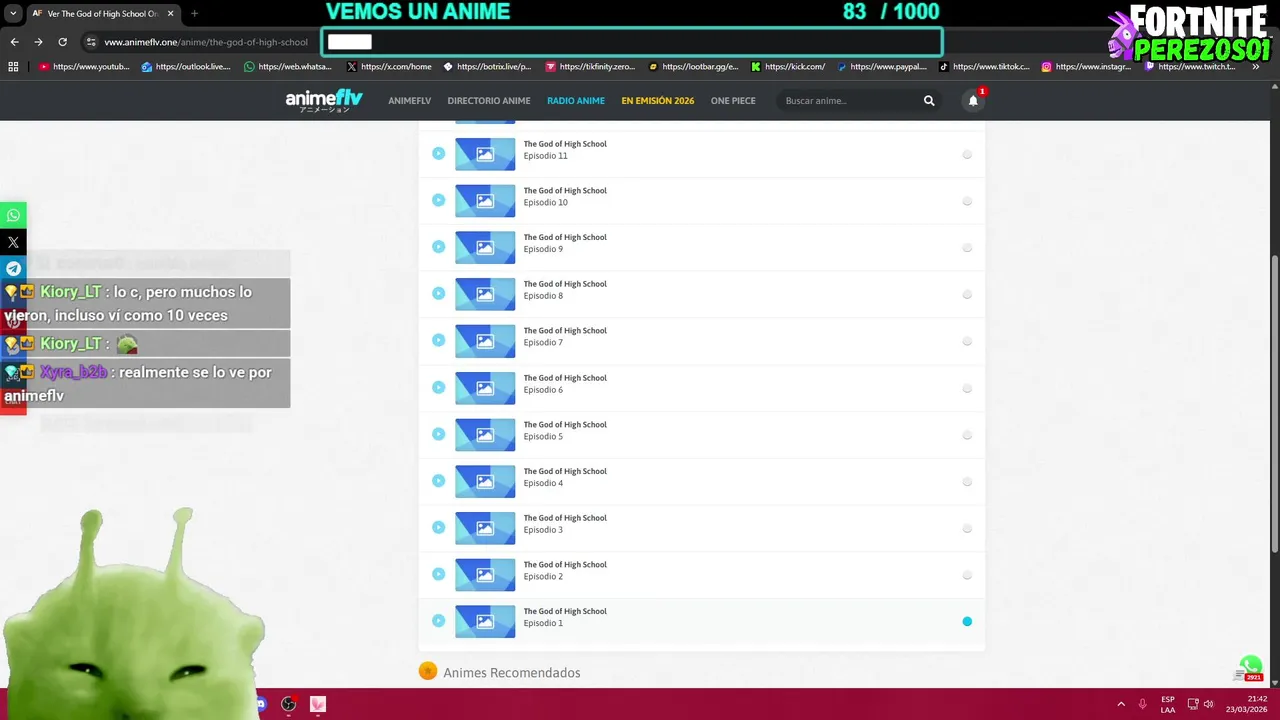This screenshot has width=1280, height=720.
Task: Mark Episodio 9 as watched
Action: pos(967,248)
